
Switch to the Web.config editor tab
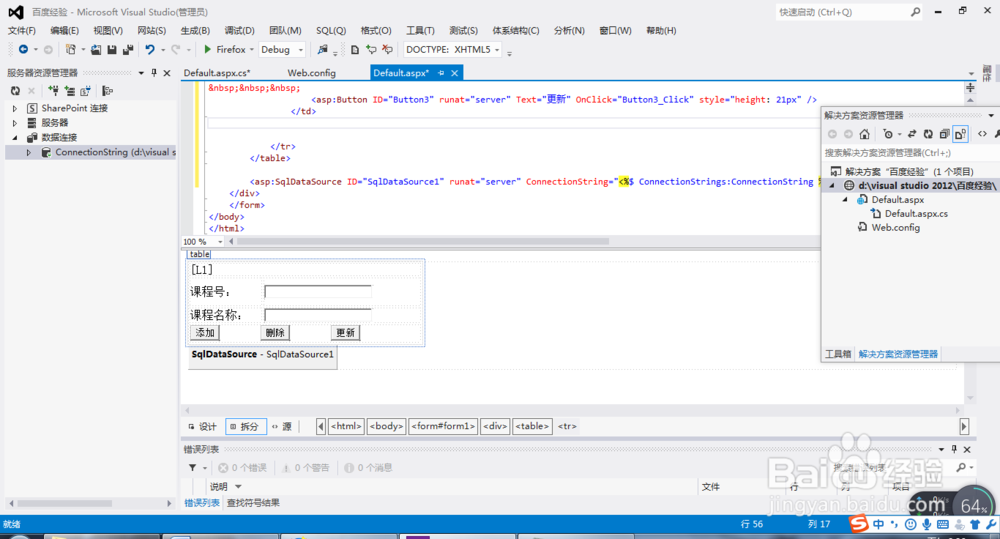[311, 73]
